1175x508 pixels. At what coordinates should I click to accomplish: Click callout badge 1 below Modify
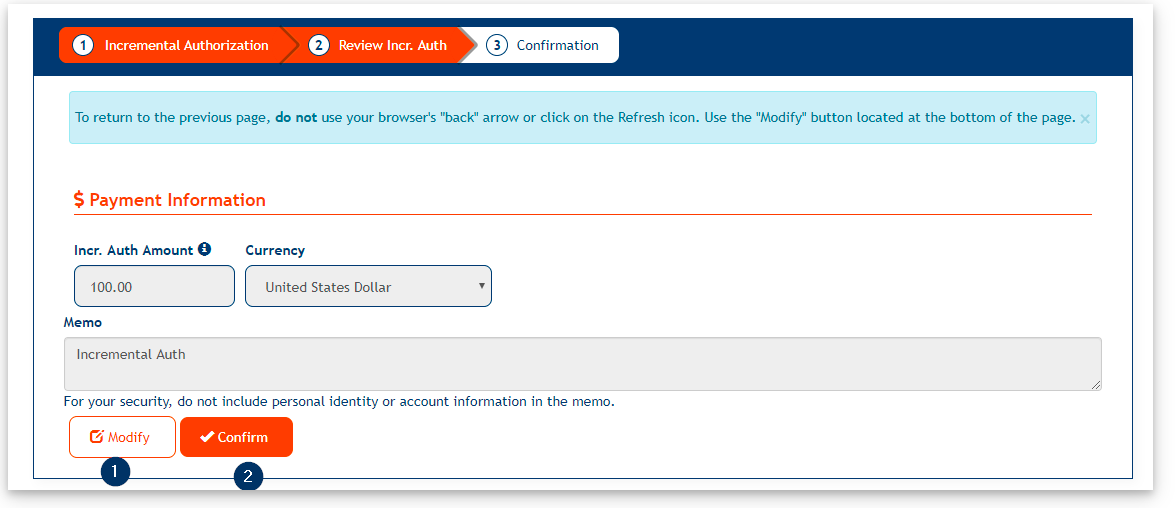116,471
